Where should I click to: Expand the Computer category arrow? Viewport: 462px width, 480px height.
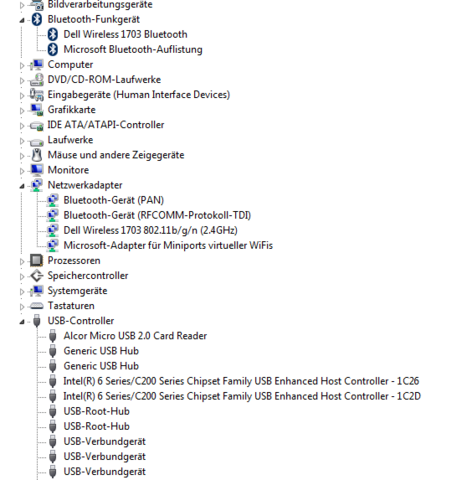click(22, 66)
